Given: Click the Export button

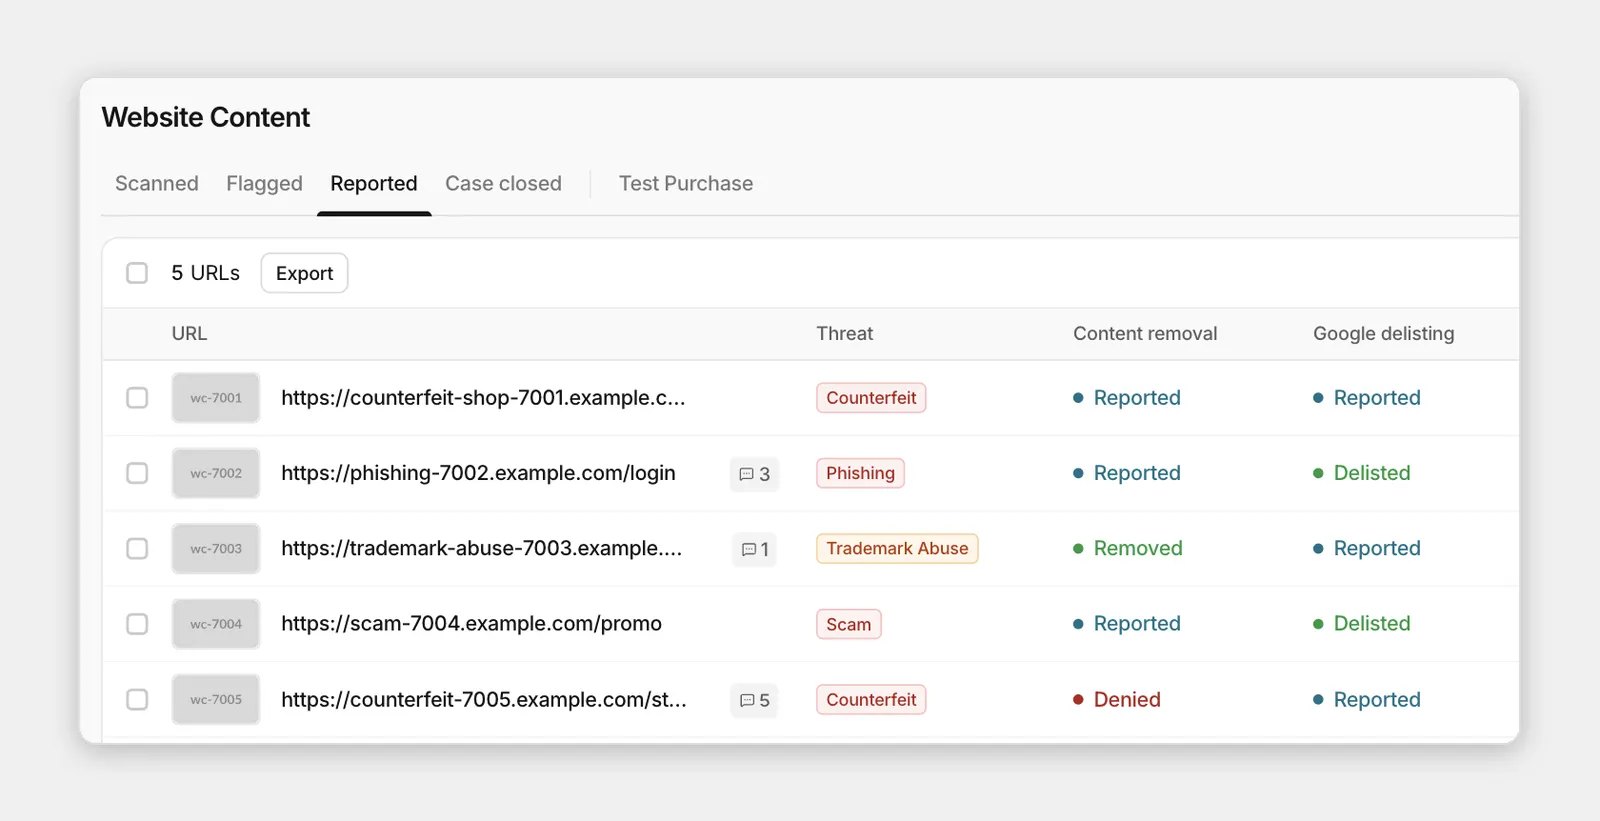Looking at the screenshot, I should click(x=304, y=273).
